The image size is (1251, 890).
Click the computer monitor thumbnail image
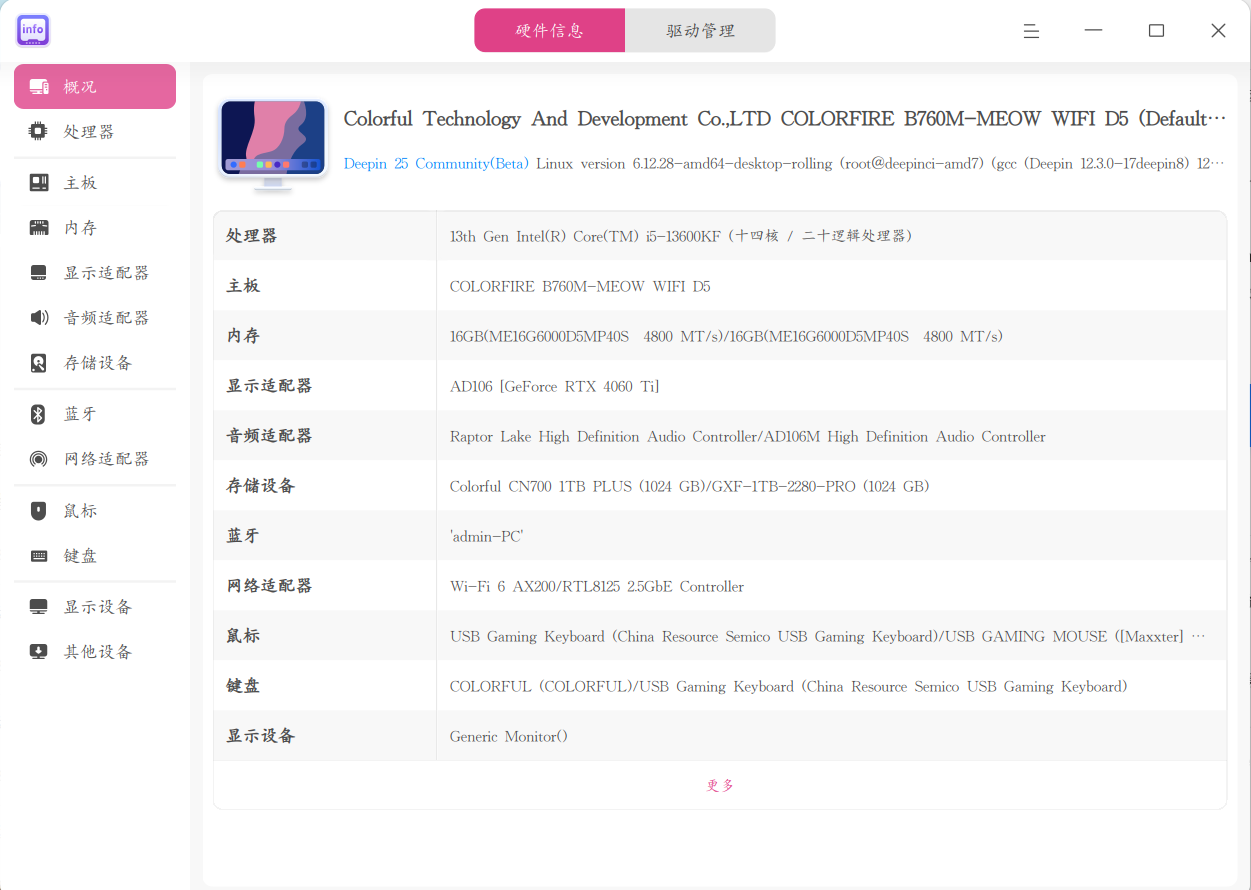click(273, 145)
